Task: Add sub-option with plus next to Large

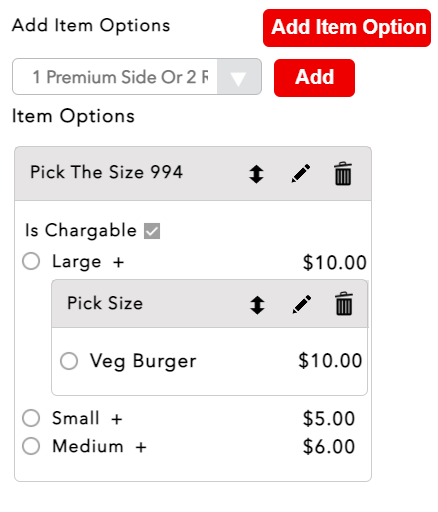Action: click(118, 262)
